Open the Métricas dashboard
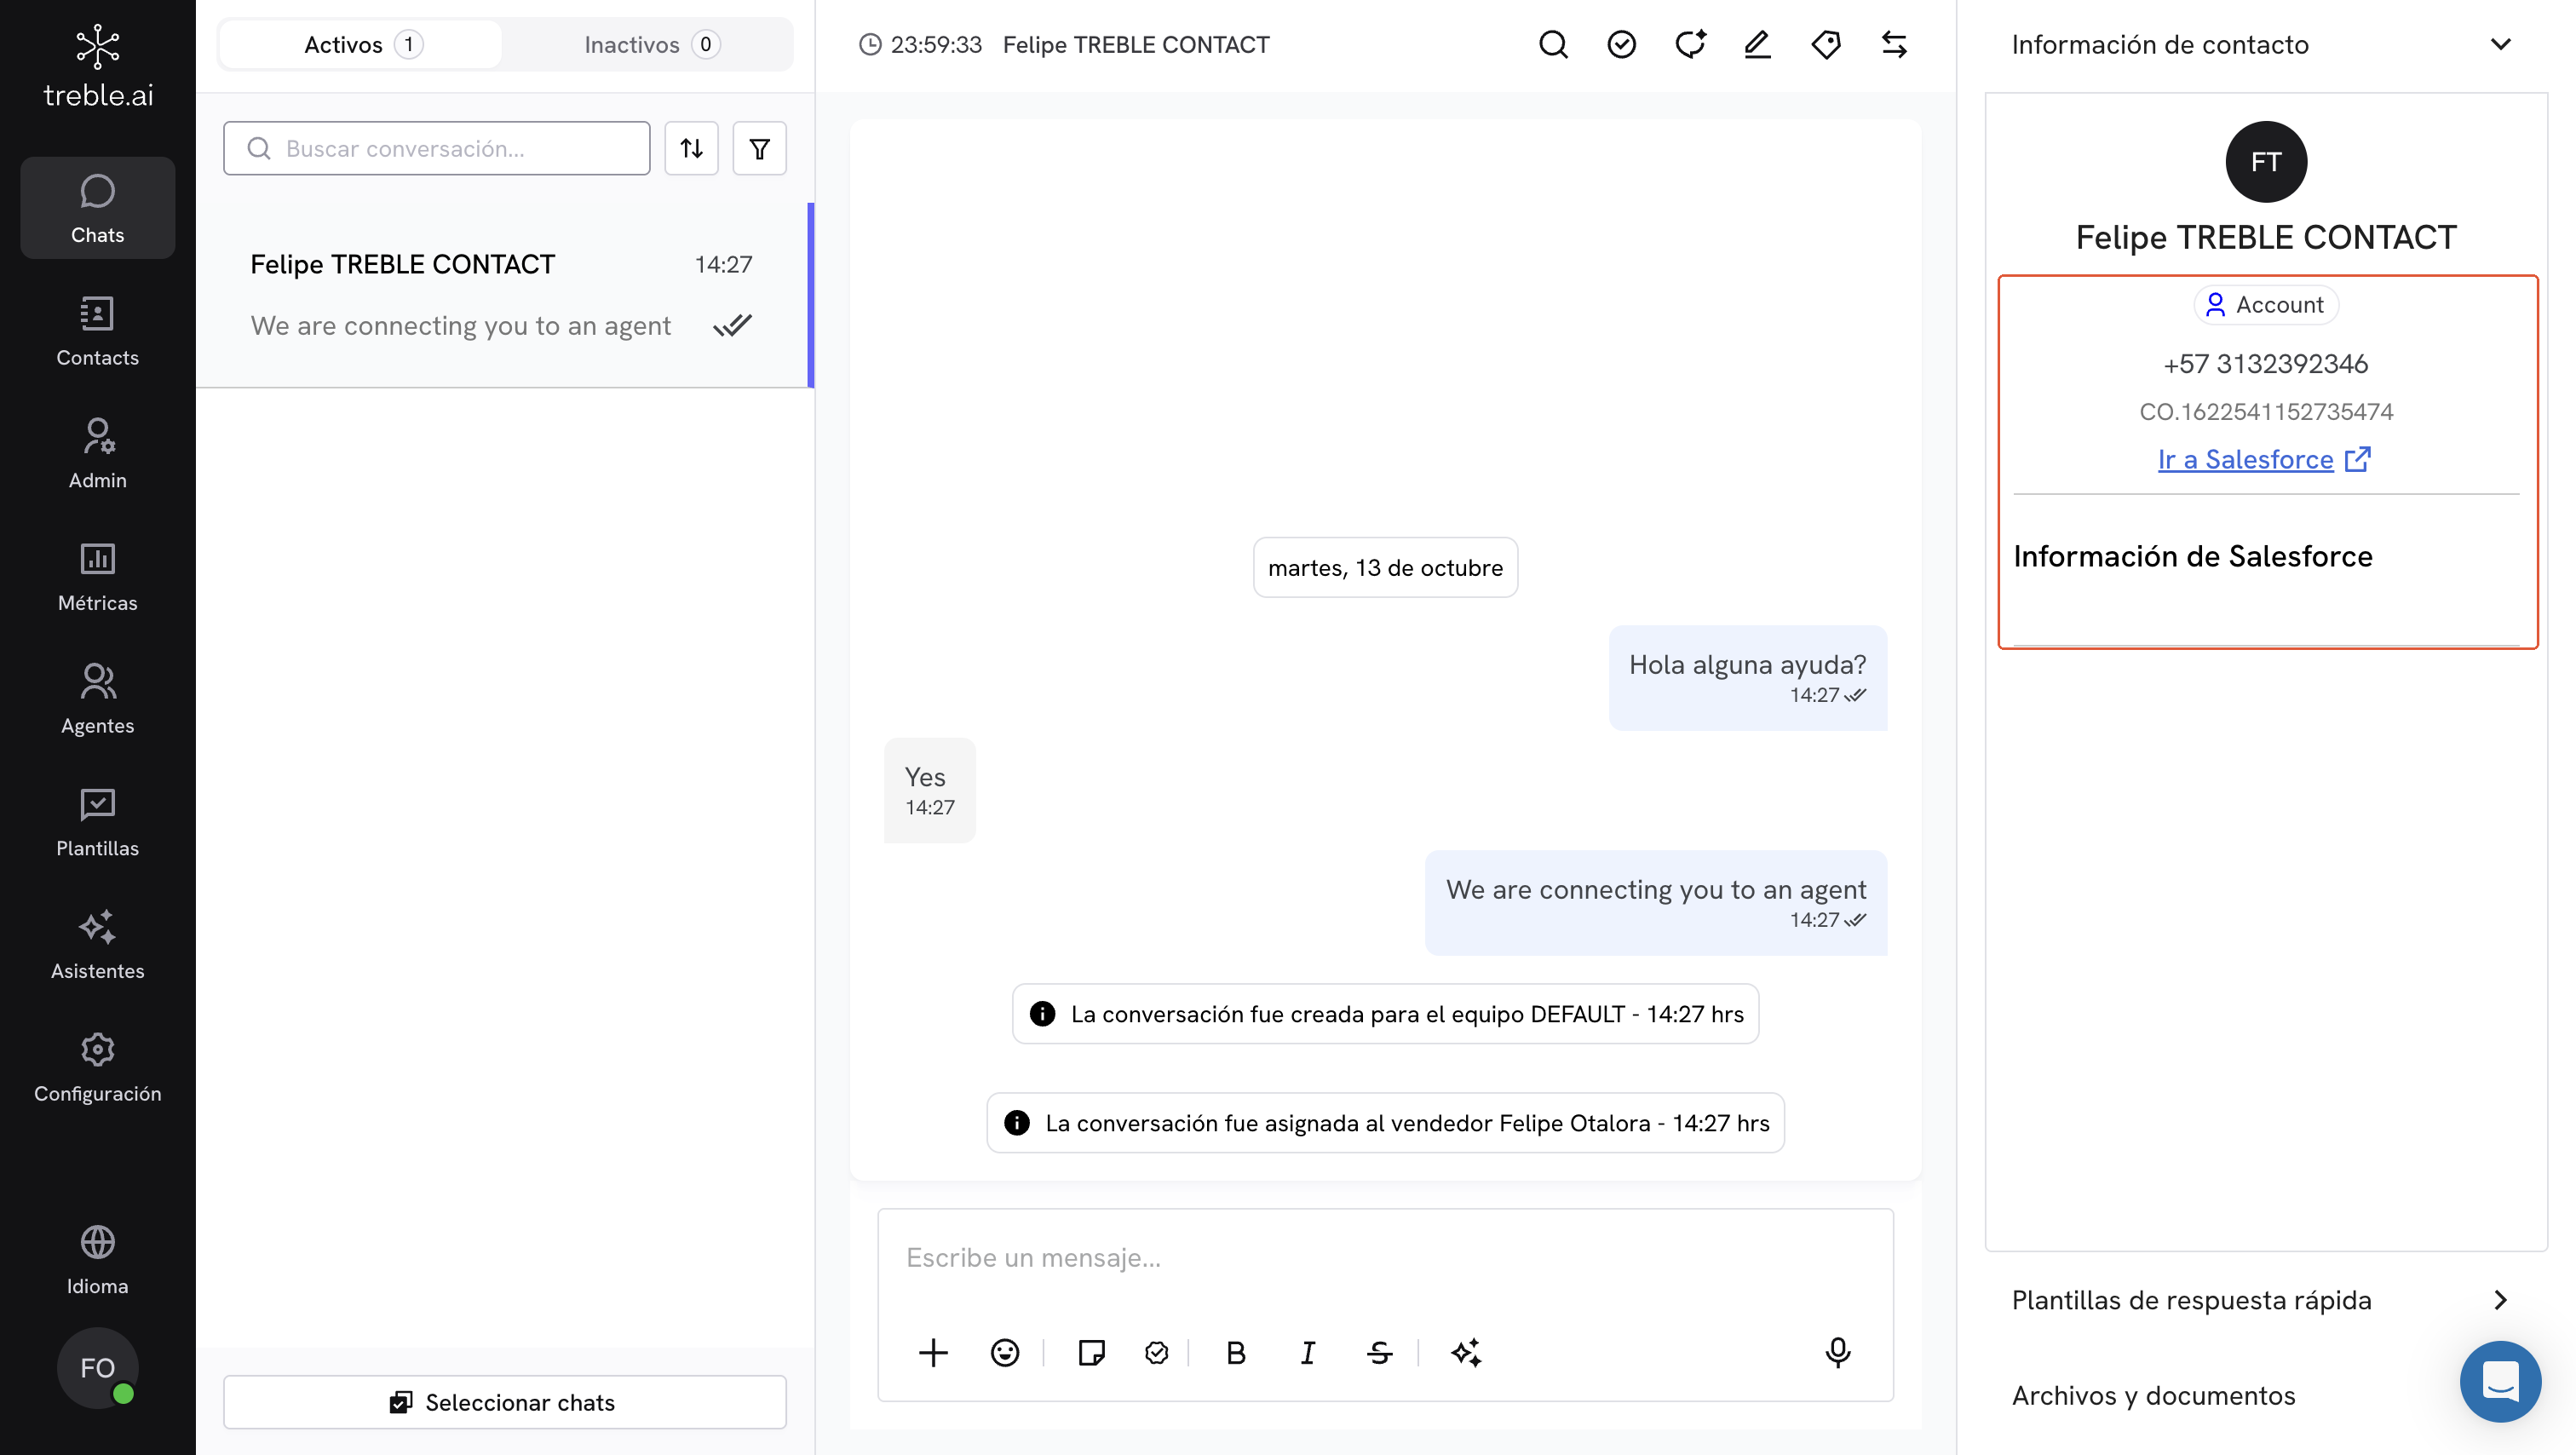This screenshot has height=1455, width=2576. point(97,576)
